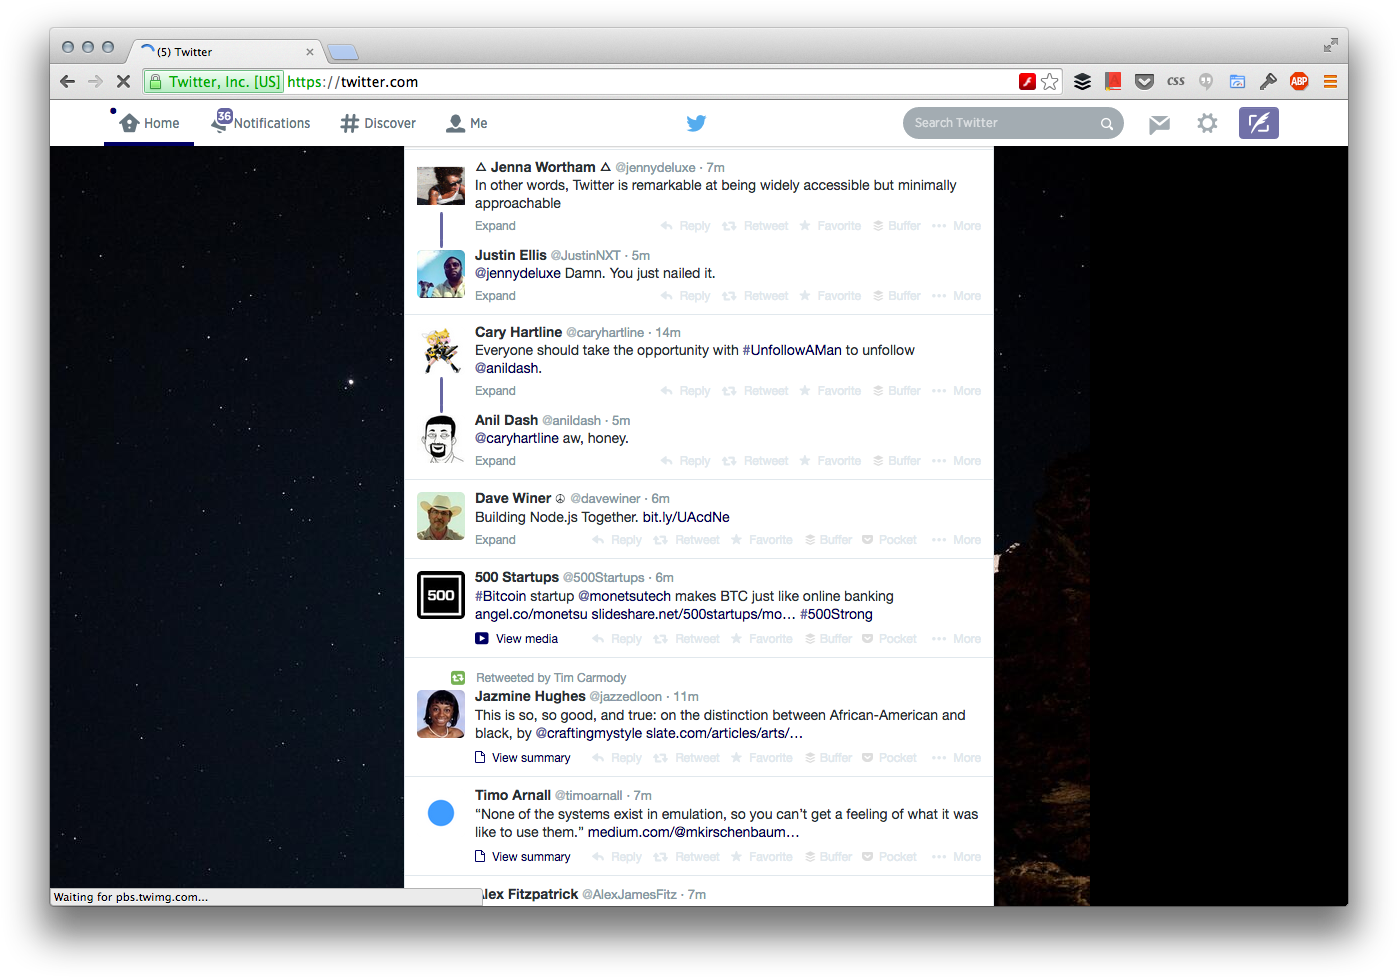
Task: Compose a new tweet with quill button
Action: click(1258, 123)
